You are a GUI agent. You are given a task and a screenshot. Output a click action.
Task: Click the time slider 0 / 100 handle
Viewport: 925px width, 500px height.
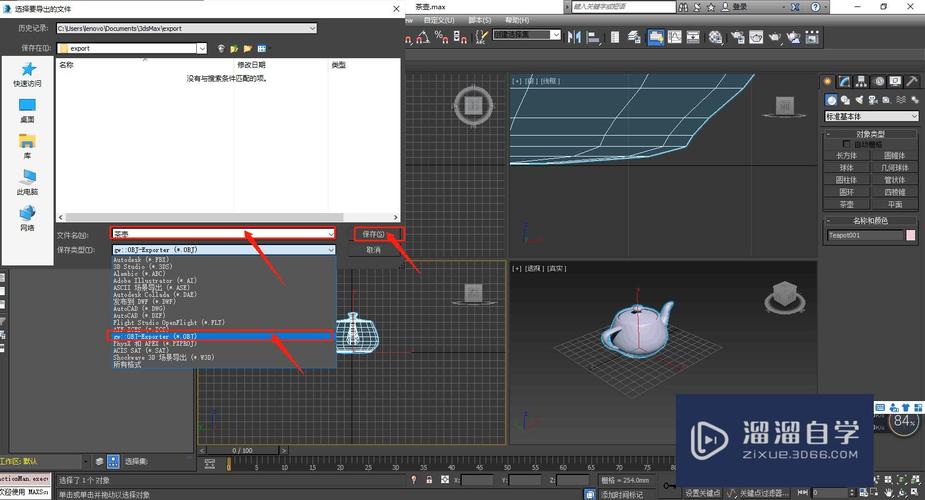point(242,450)
